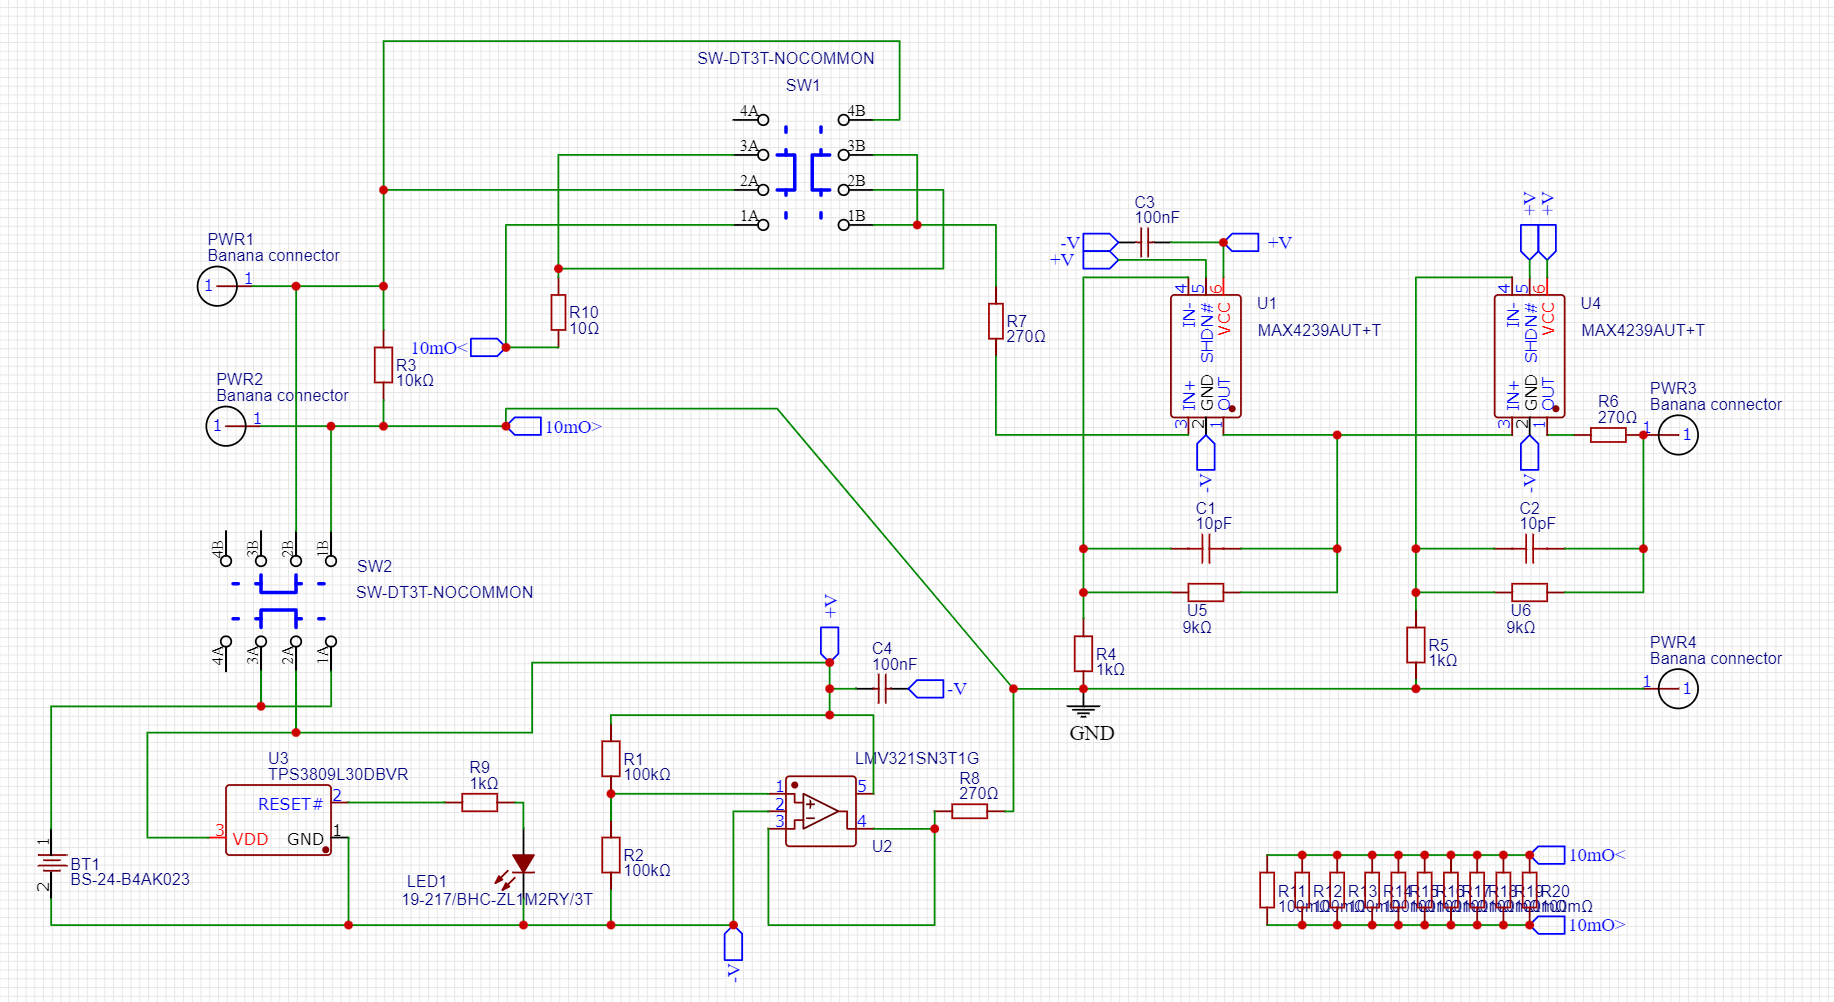Viewport: 1834px width, 1002px height.
Task: Click the BS-24-B4AK023 battery label
Action: (x=130, y=880)
